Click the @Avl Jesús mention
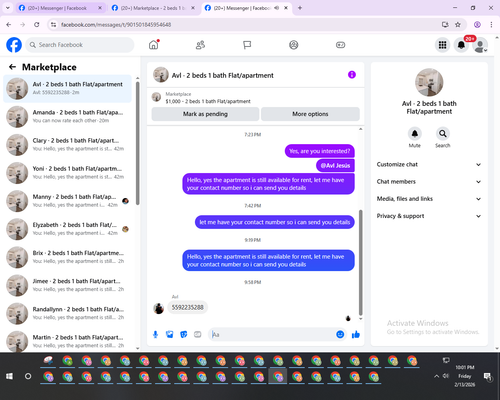The image size is (500, 400). [335, 166]
